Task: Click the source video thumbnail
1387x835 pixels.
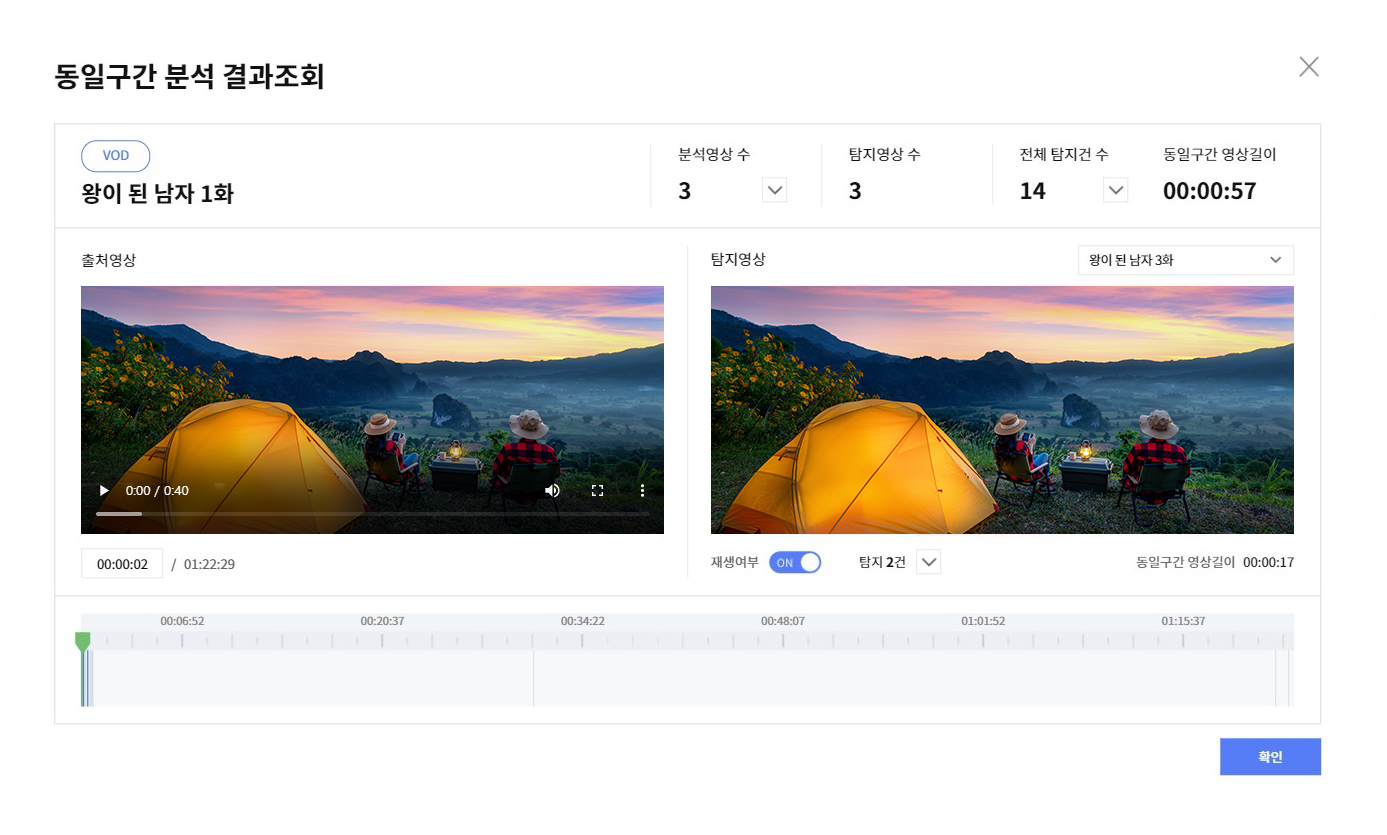Action: (372, 410)
